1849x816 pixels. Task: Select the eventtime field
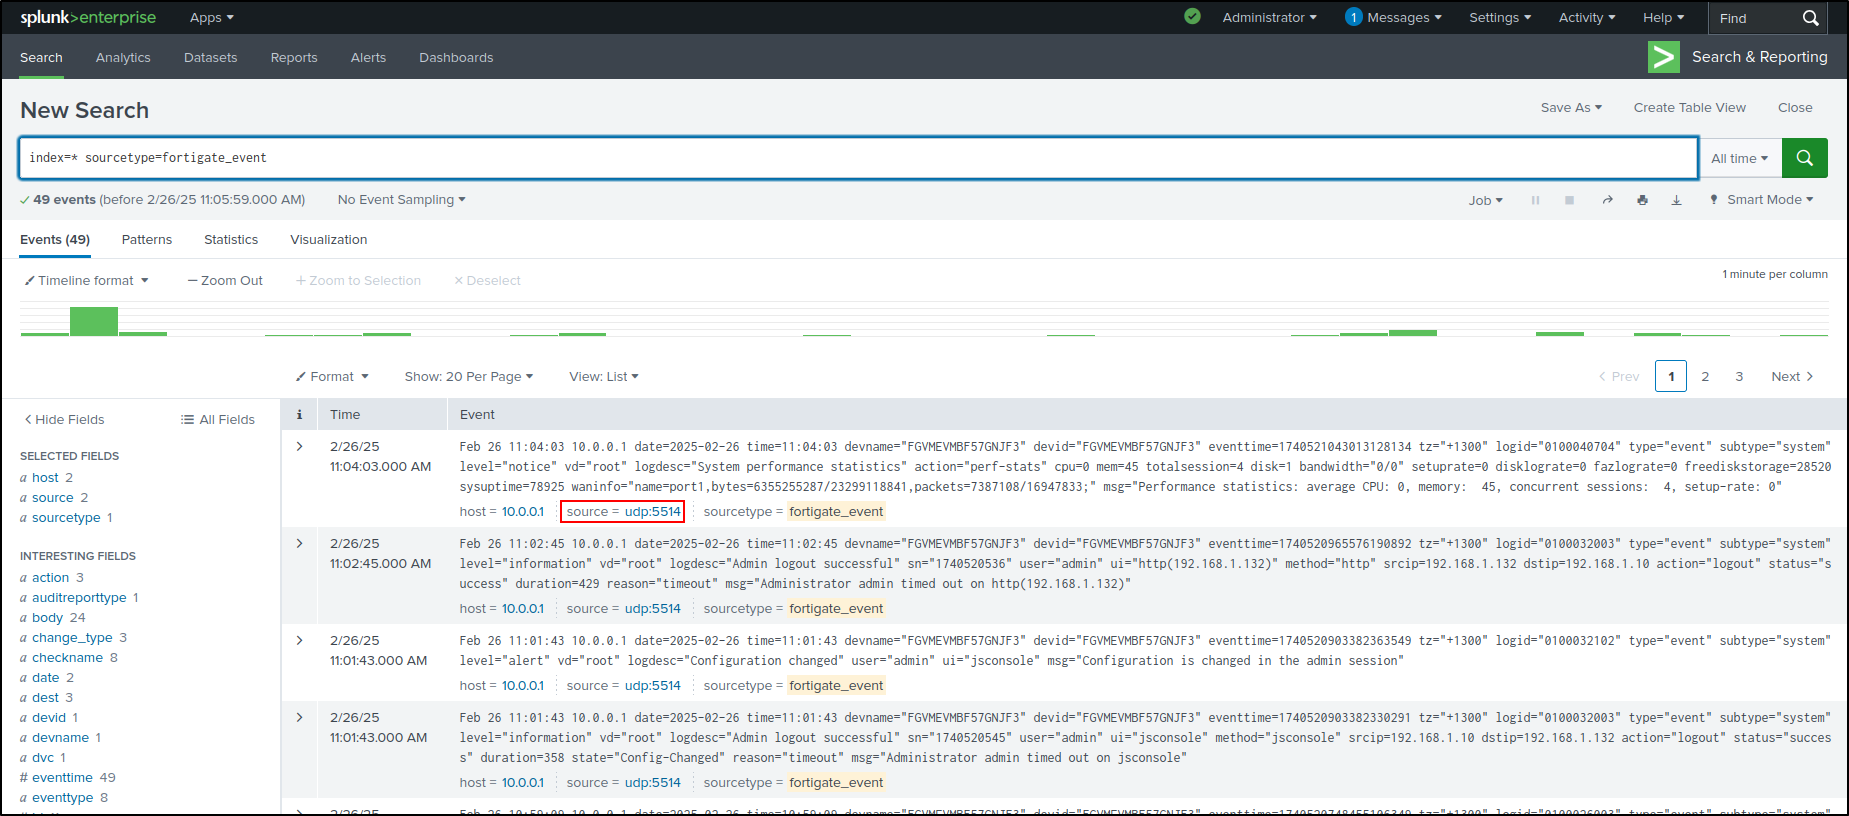click(62, 778)
